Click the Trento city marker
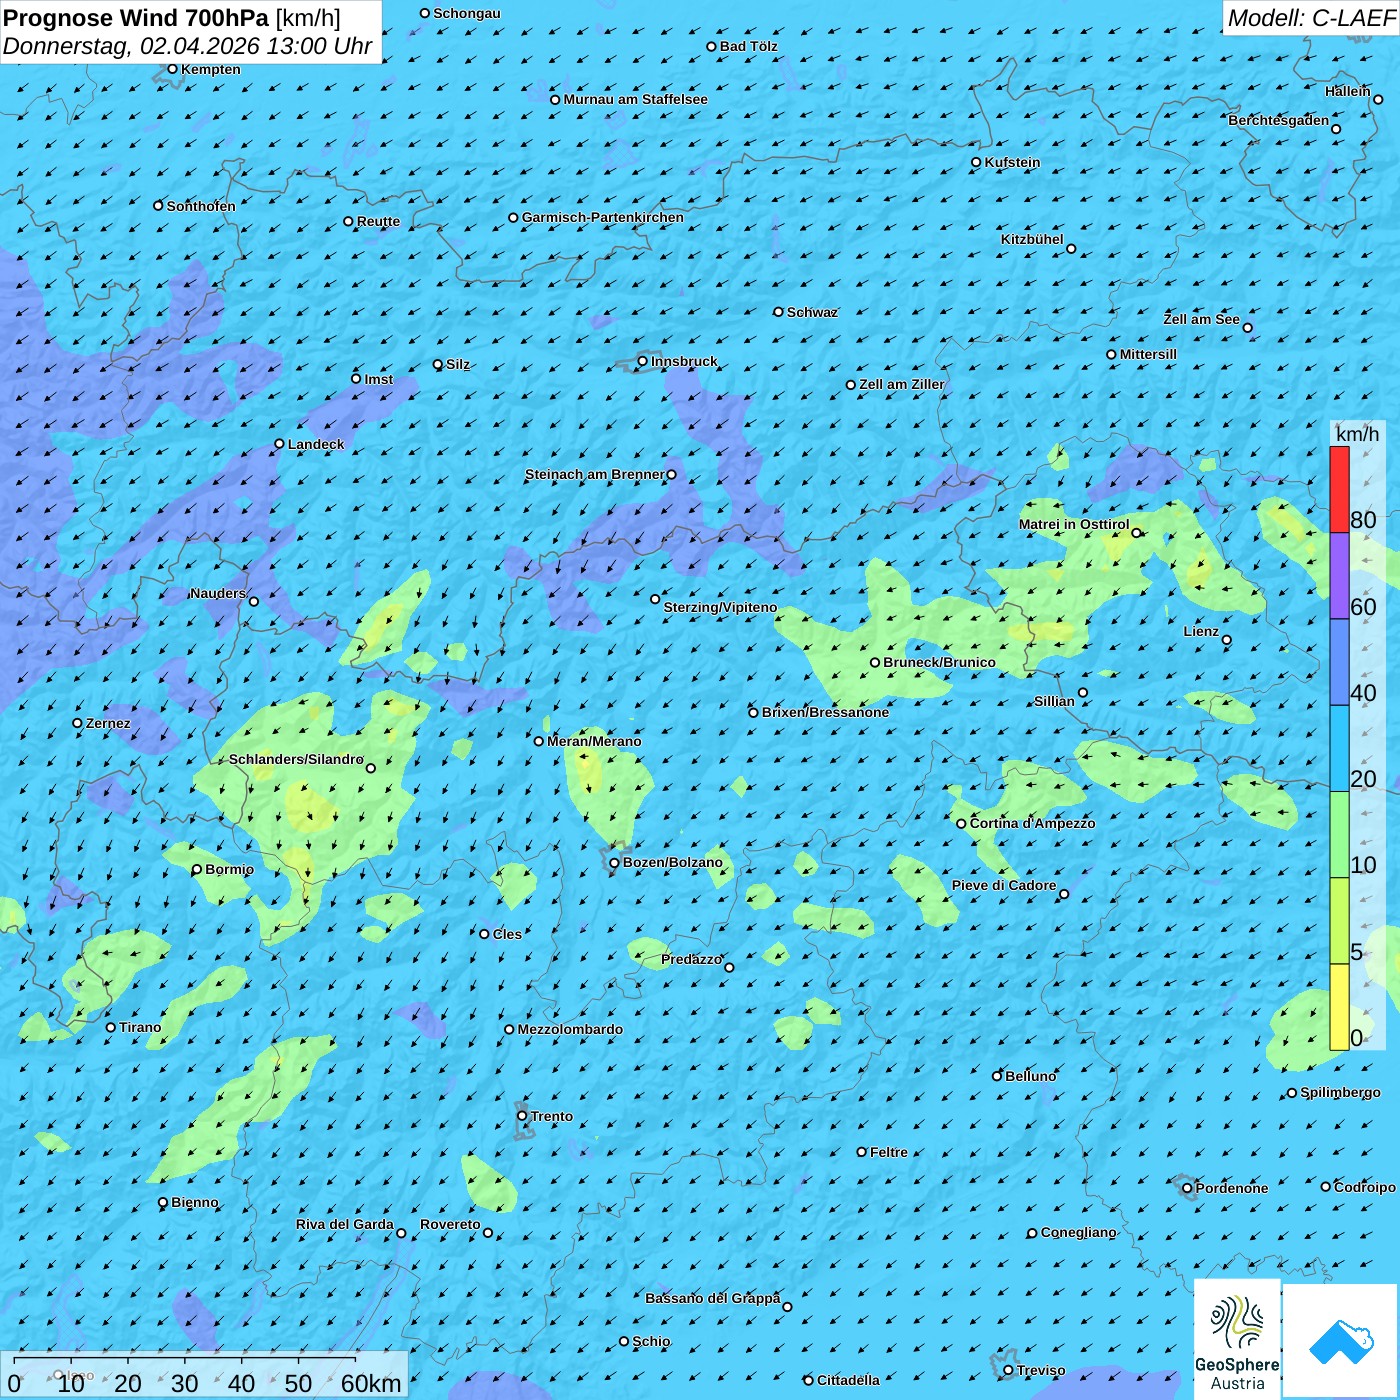The width and height of the screenshot is (1400, 1400). pyautogui.click(x=522, y=1116)
